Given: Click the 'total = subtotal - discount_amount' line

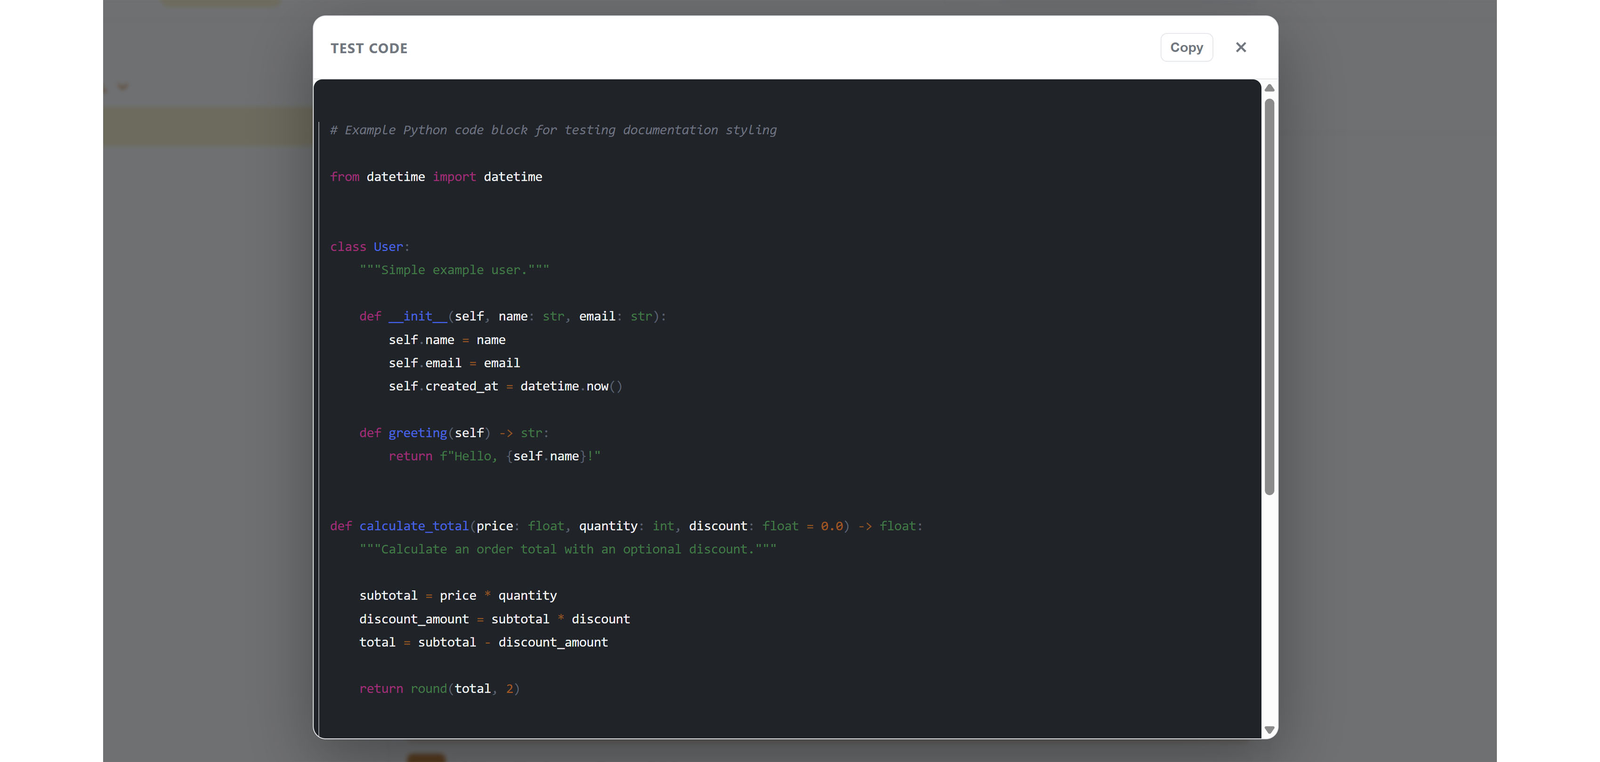Looking at the screenshot, I should tap(483, 642).
